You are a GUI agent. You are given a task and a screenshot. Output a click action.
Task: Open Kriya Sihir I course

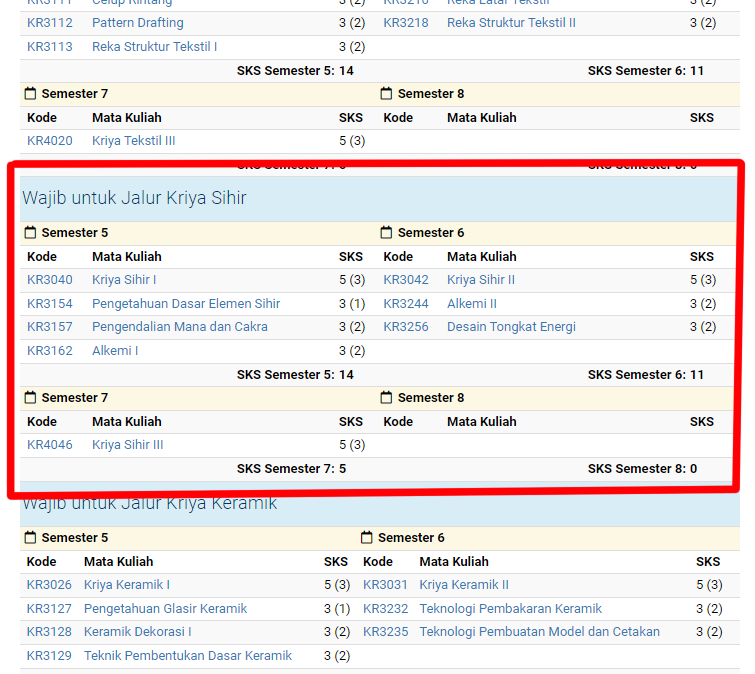pyautogui.click(x=124, y=280)
